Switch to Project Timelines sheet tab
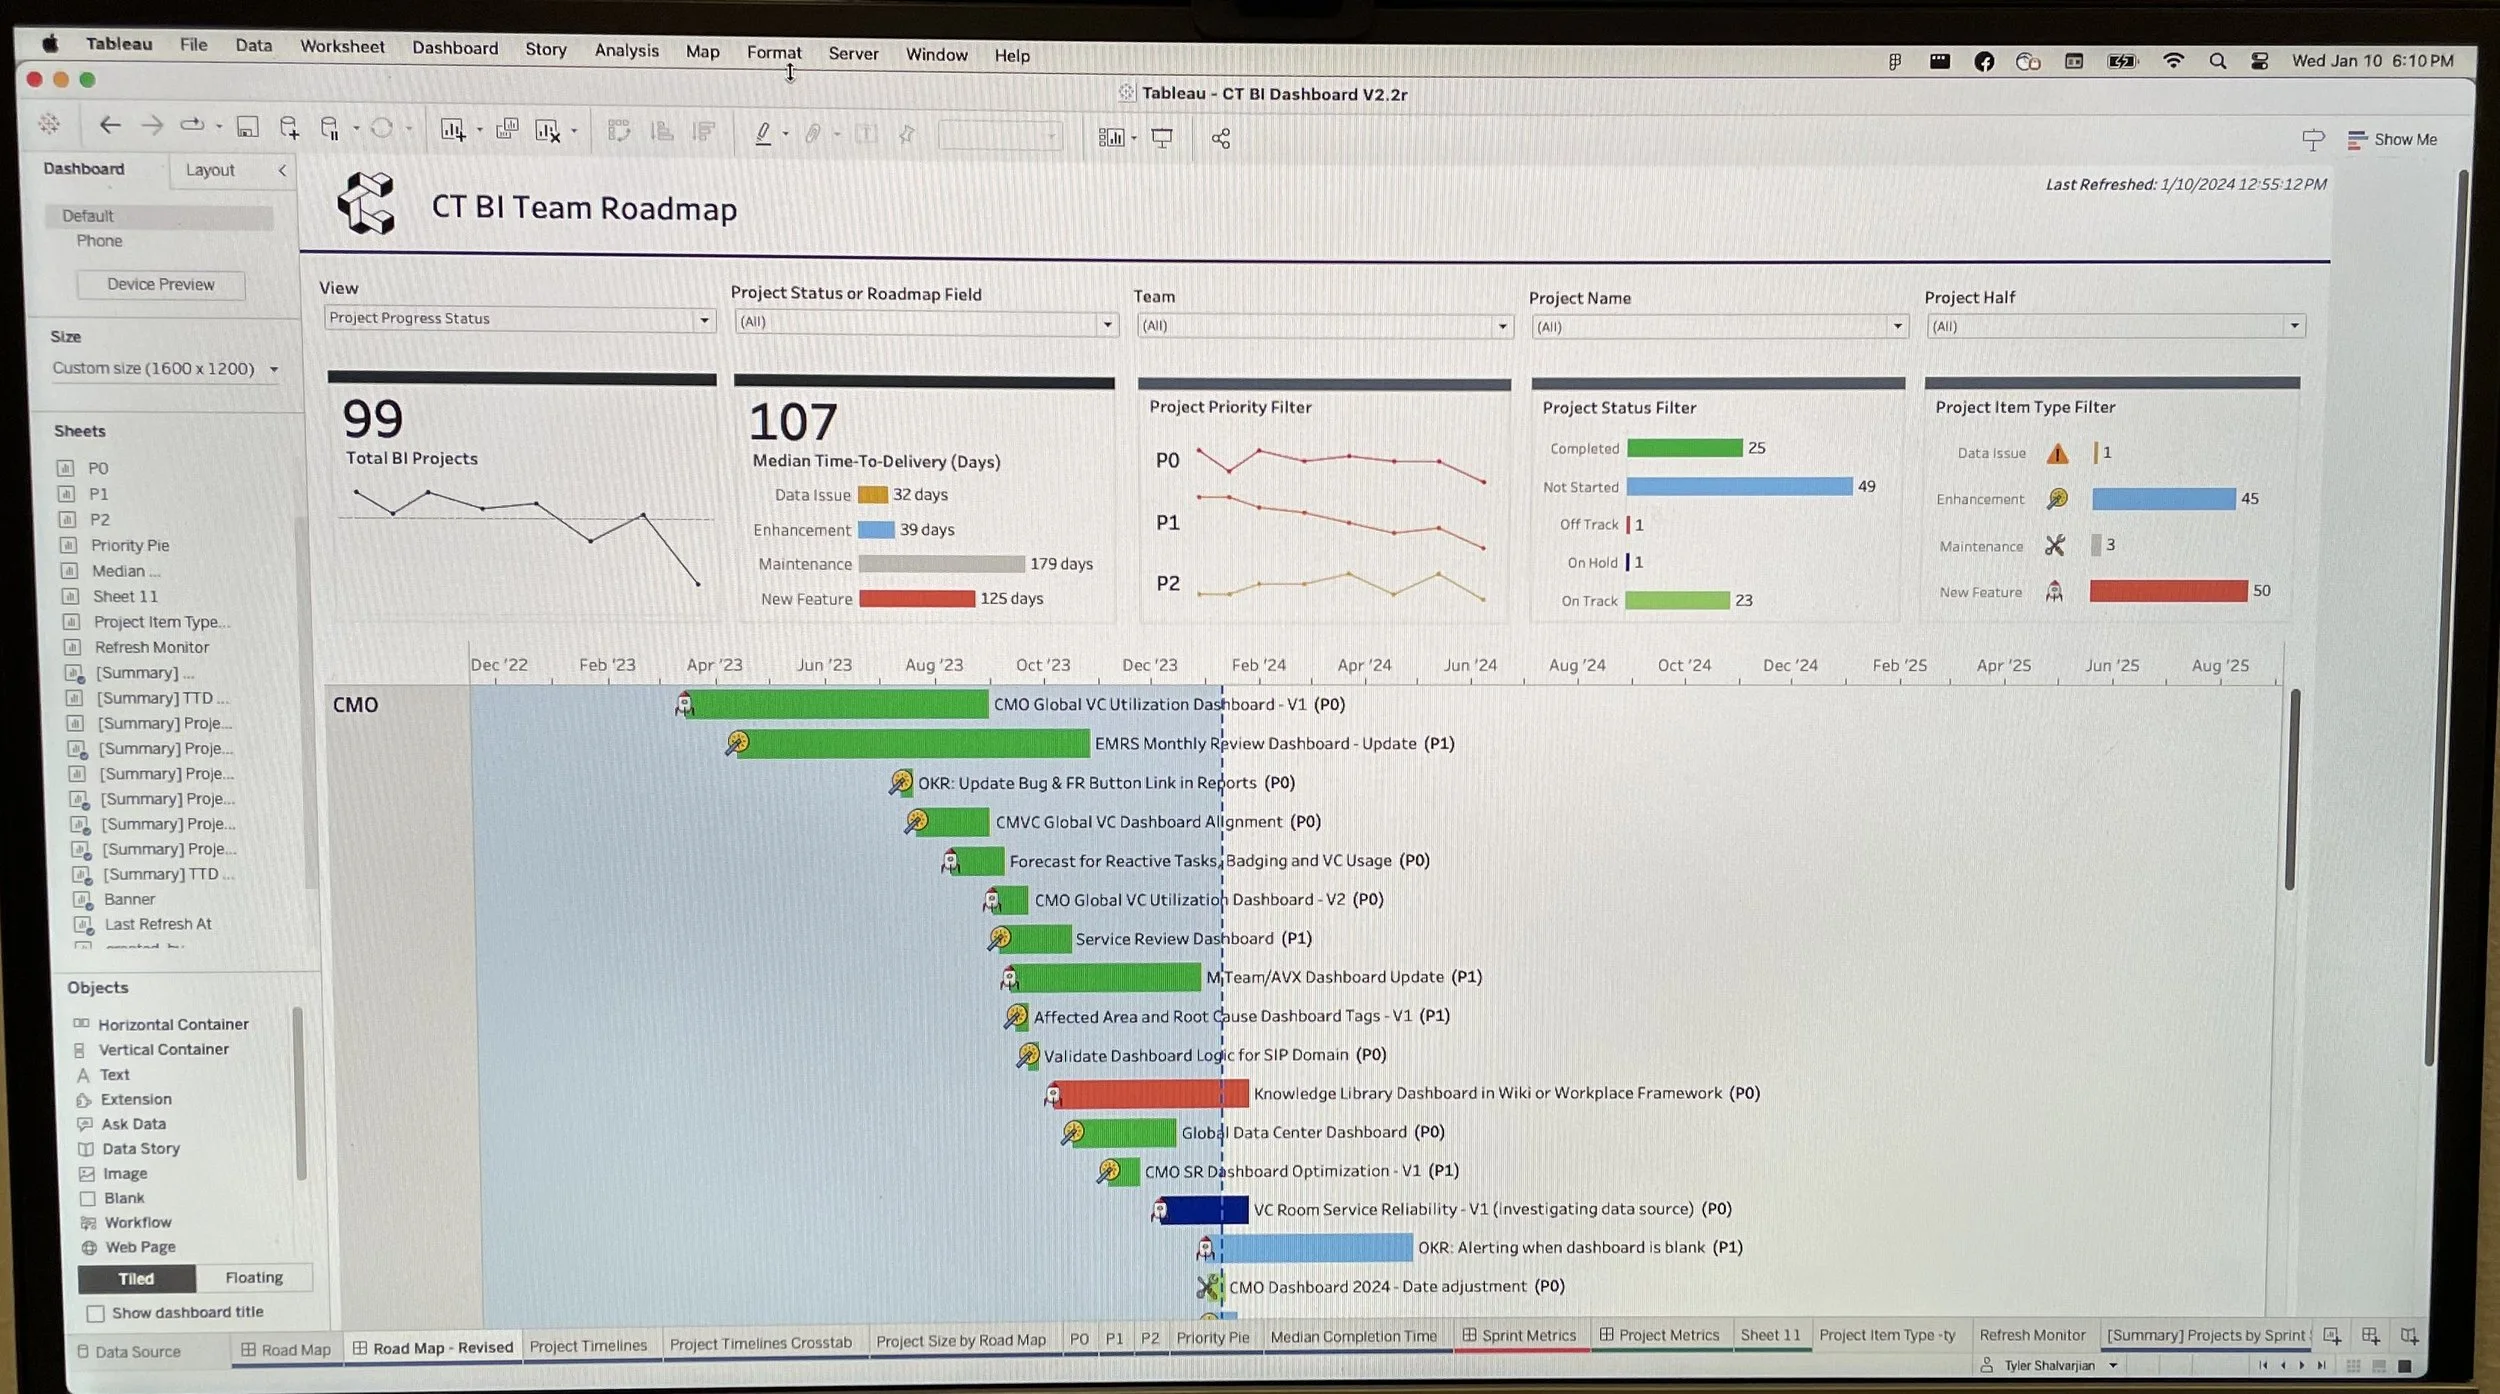The height and width of the screenshot is (1394, 2500). 588,1346
